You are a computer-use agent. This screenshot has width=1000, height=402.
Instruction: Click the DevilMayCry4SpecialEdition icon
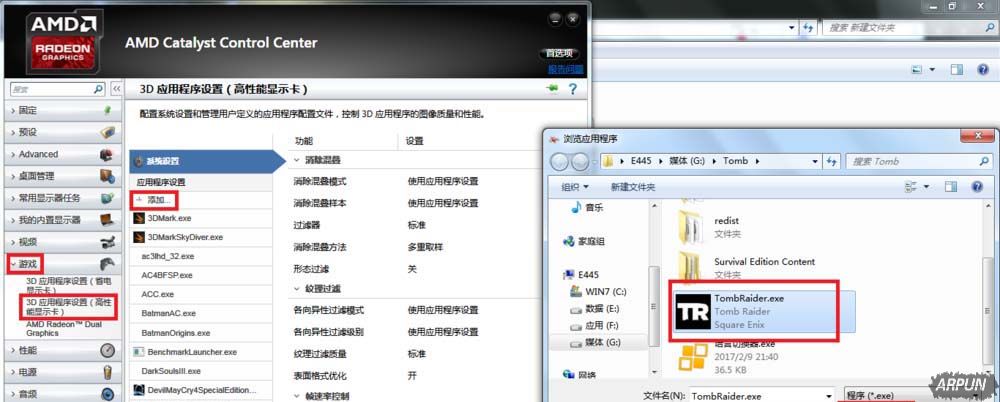(138, 390)
